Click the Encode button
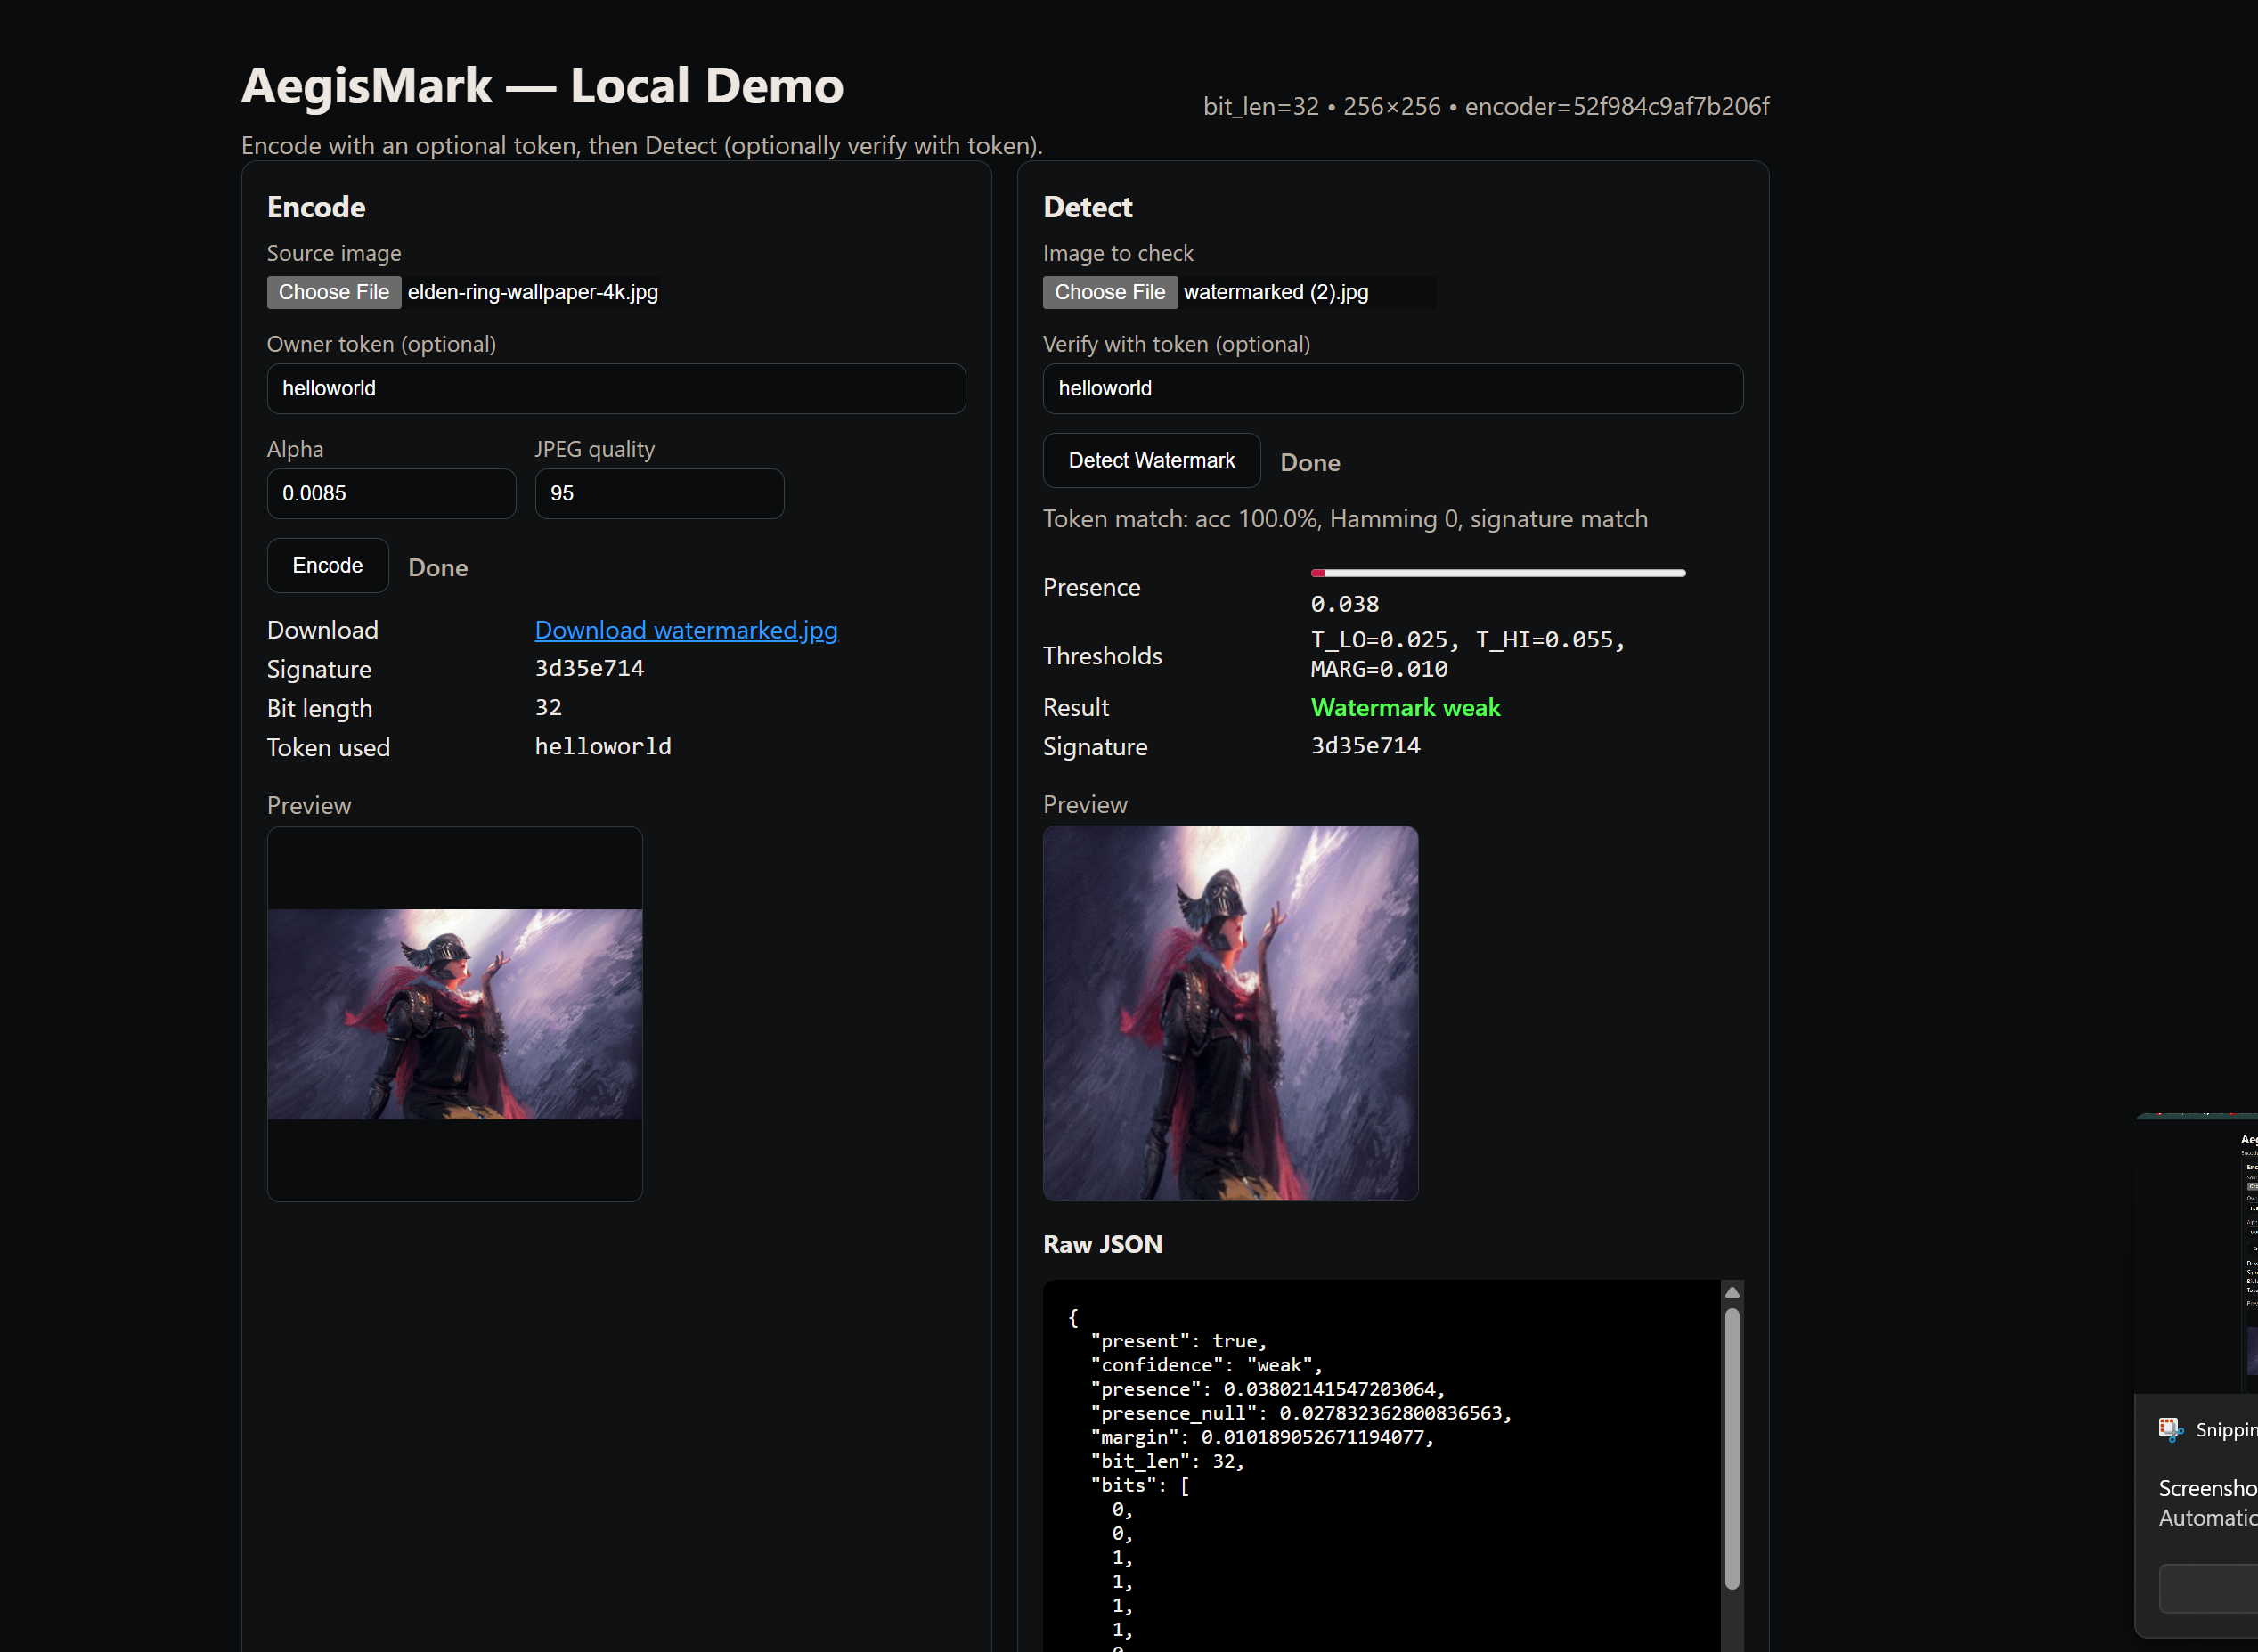 (327, 565)
